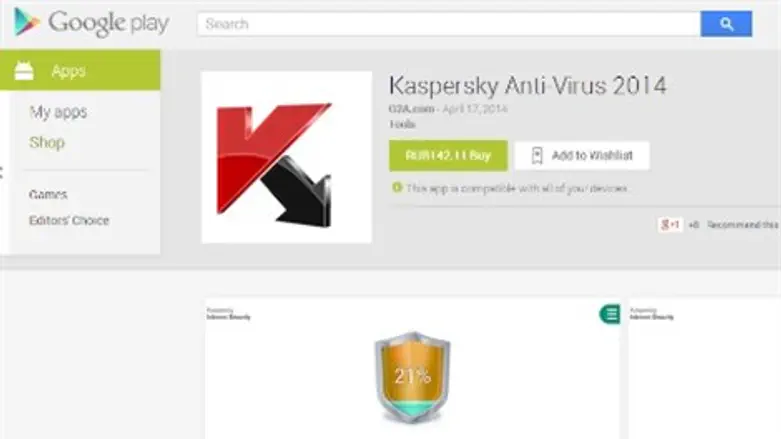The width and height of the screenshot is (781, 439).
Task: Click the green compatibility info icon
Action: (x=397, y=187)
